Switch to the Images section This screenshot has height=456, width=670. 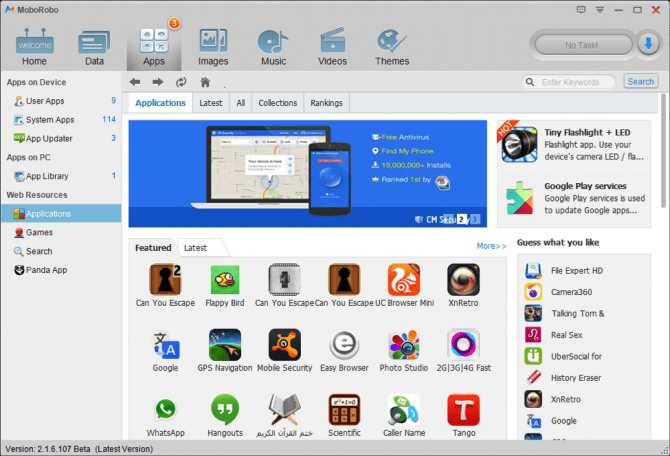(213, 47)
